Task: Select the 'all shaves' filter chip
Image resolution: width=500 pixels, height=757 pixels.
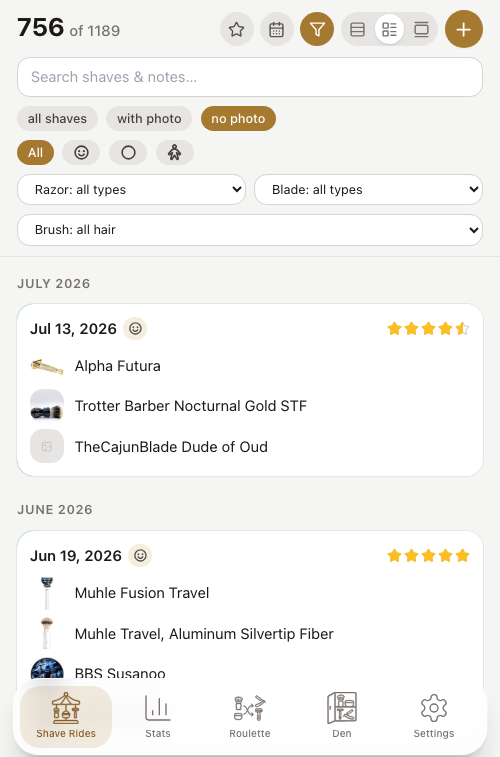Action: point(57,119)
